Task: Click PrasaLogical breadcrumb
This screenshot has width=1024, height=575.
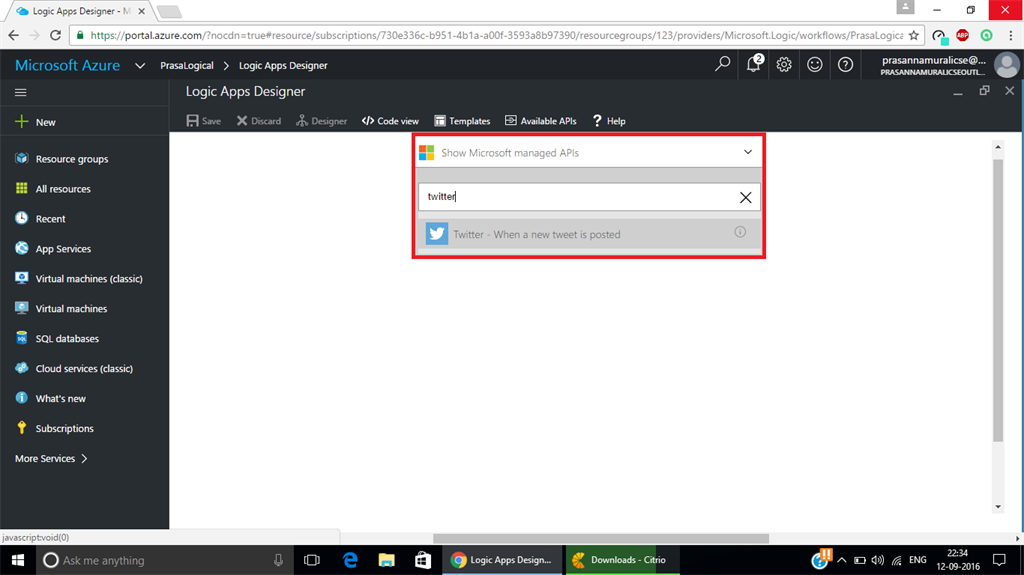Action: click(x=187, y=65)
